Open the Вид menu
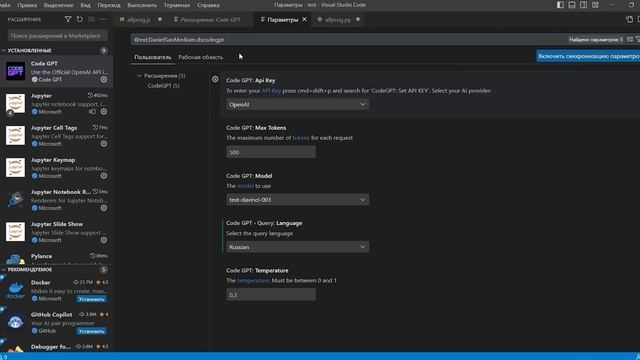640x360 pixels. pos(85,5)
